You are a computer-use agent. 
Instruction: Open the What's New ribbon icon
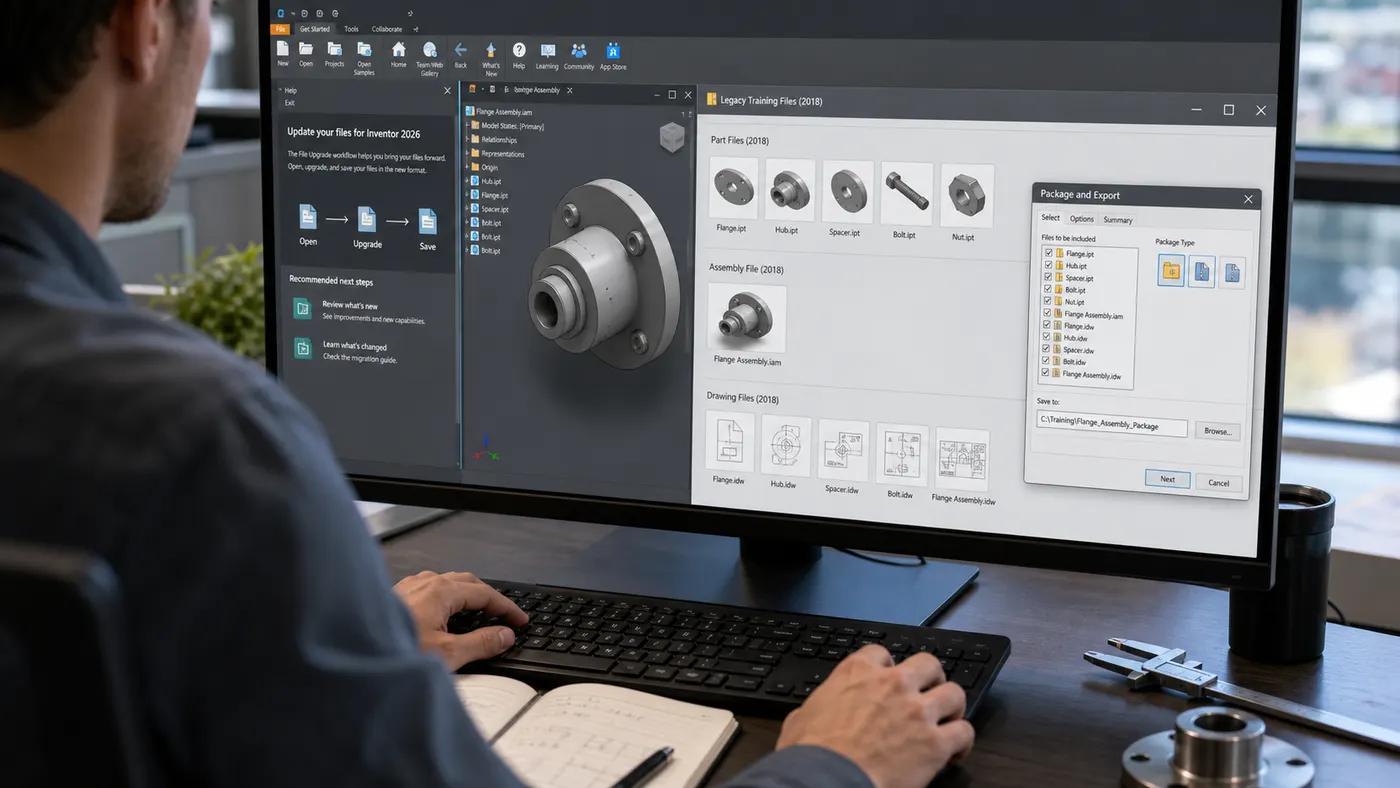491,50
